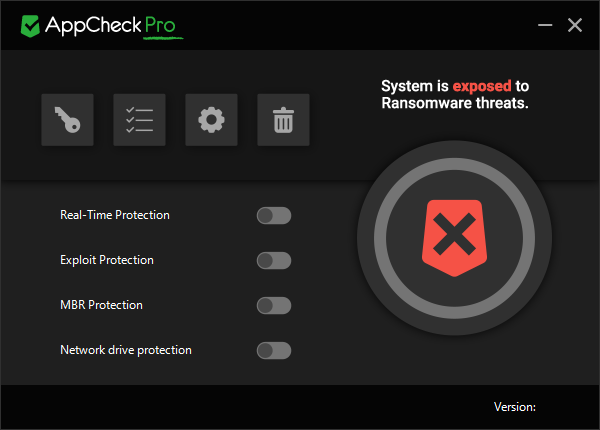Toggle Network drive protection on
Image resolution: width=600 pixels, height=430 pixels.
(x=273, y=350)
